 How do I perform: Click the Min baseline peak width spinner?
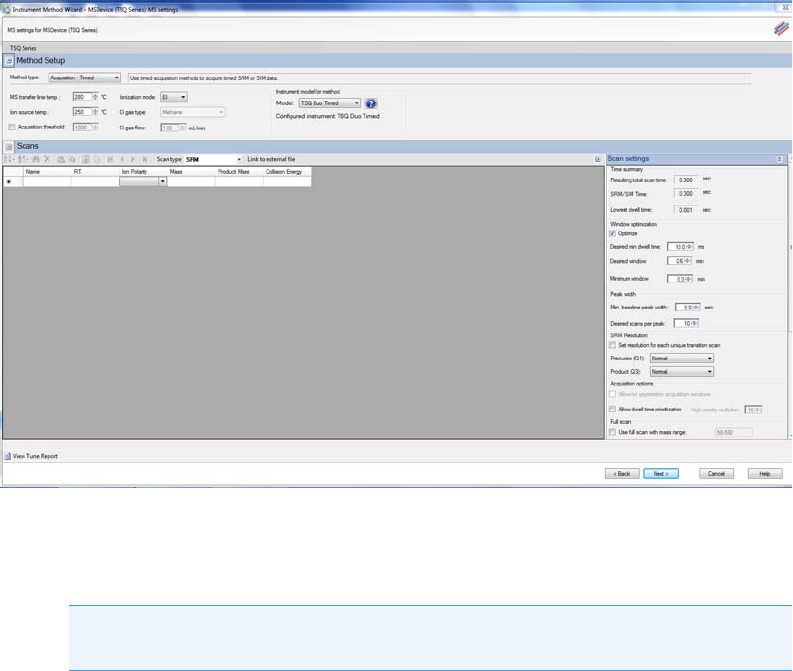click(x=696, y=307)
